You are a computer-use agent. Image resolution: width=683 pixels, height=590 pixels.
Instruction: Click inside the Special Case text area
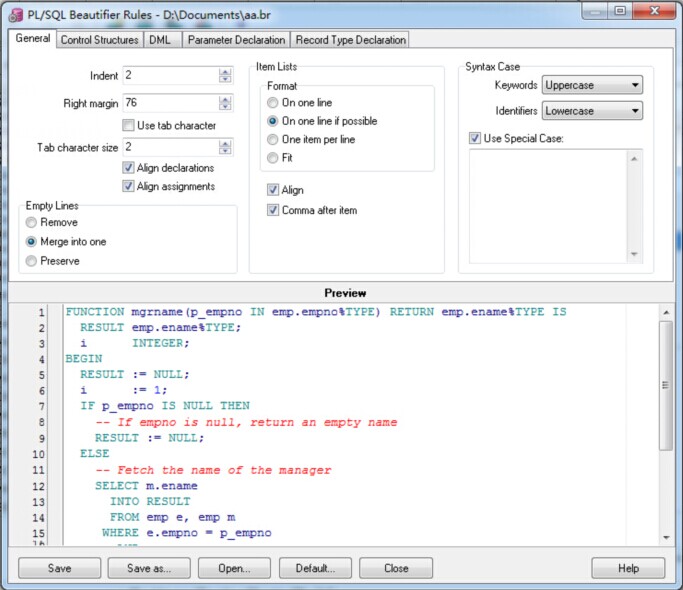click(x=548, y=206)
